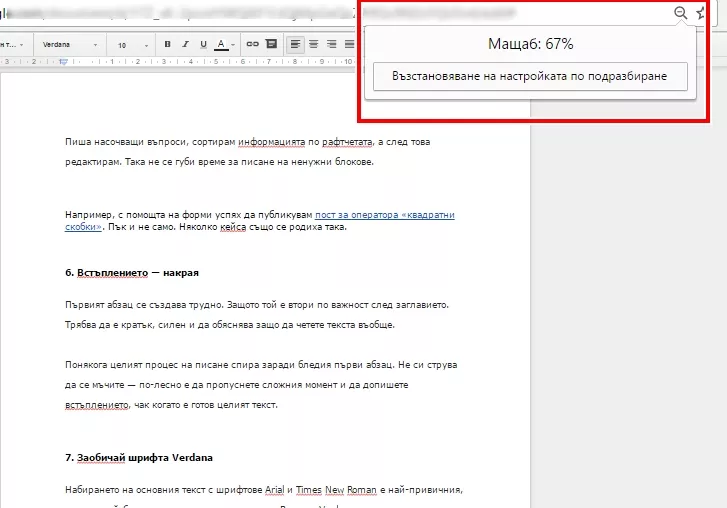727x508 pixels.
Task: Click heading '7. Заобичай шрифта Verdana'
Action: click(x=139, y=457)
